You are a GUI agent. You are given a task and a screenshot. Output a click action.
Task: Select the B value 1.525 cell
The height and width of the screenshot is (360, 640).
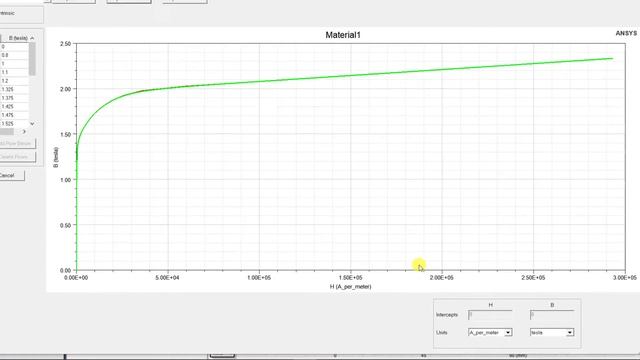click(14, 124)
